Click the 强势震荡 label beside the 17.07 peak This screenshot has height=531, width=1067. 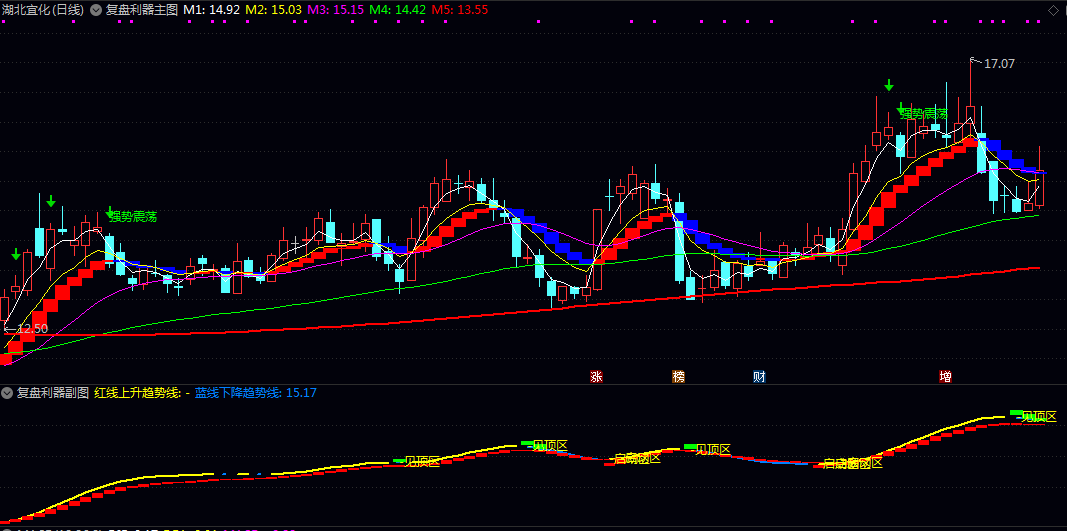(x=924, y=114)
